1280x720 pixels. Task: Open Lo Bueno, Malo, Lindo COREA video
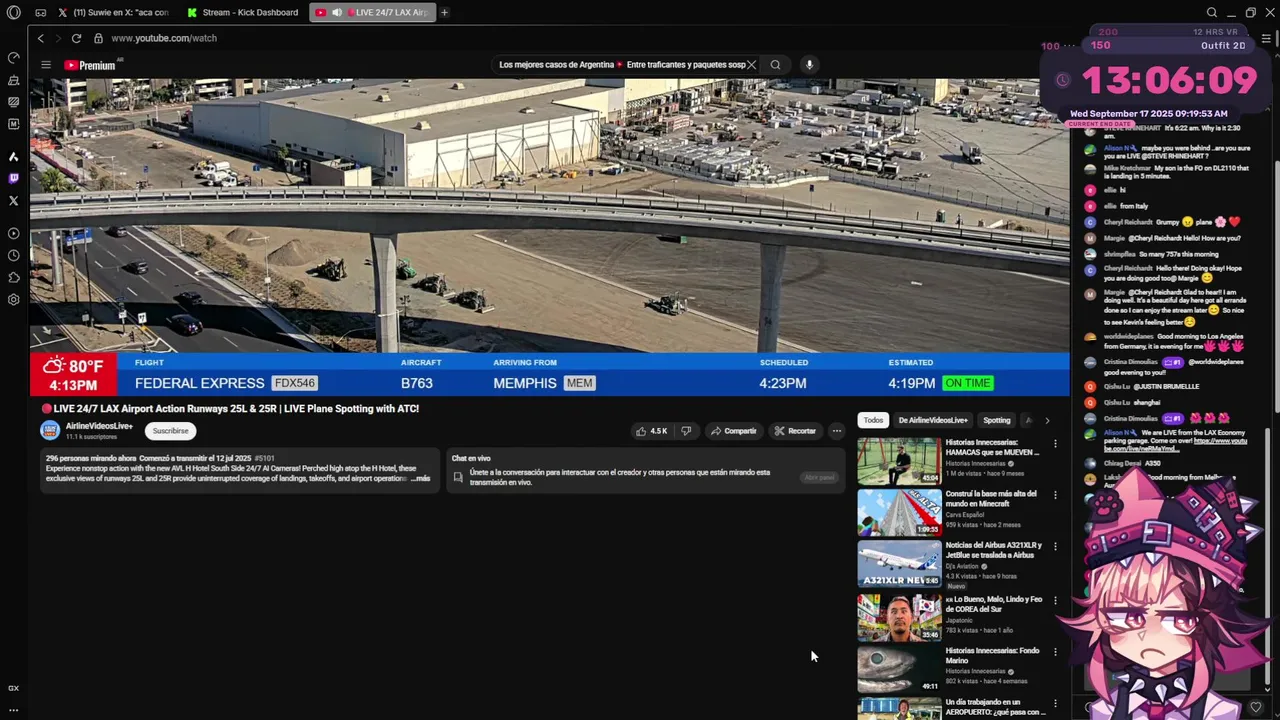[899, 617]
